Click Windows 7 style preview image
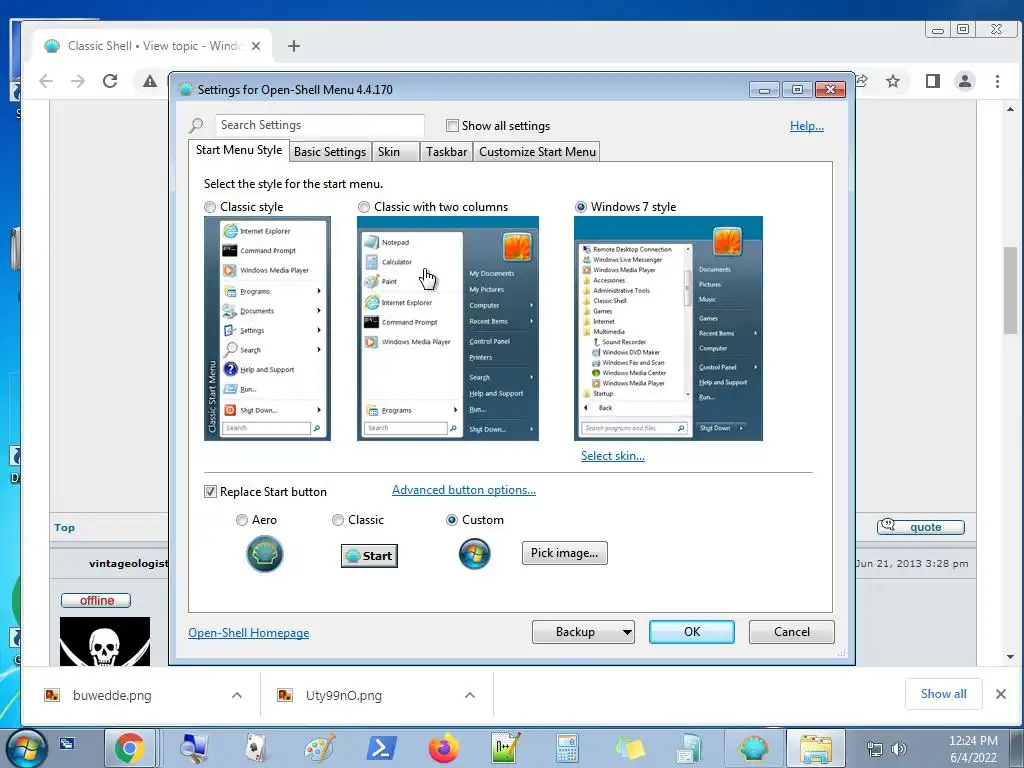Screen dimensions: 1024x768 668,328
